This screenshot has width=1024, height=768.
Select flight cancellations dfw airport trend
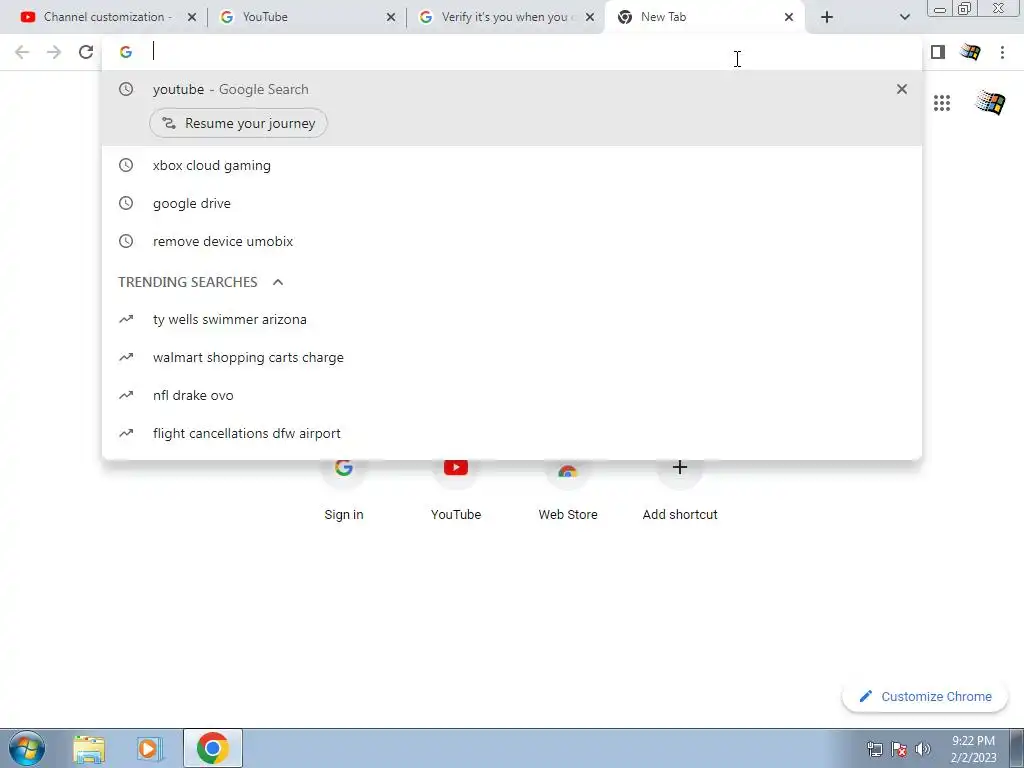pos(512,433)
